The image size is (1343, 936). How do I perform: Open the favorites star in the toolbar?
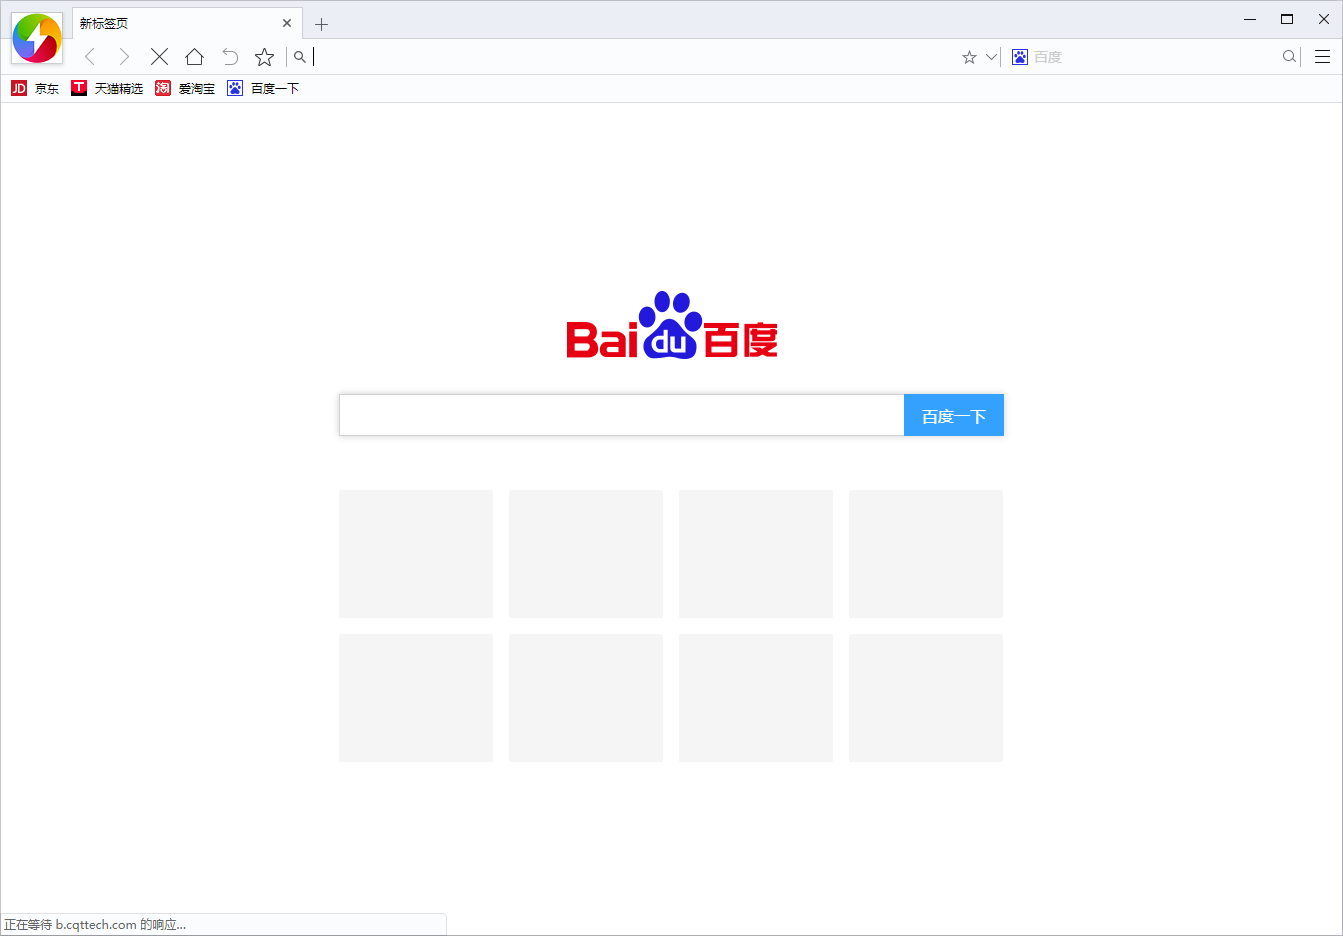pyautogui.click(x=264, y=57)
